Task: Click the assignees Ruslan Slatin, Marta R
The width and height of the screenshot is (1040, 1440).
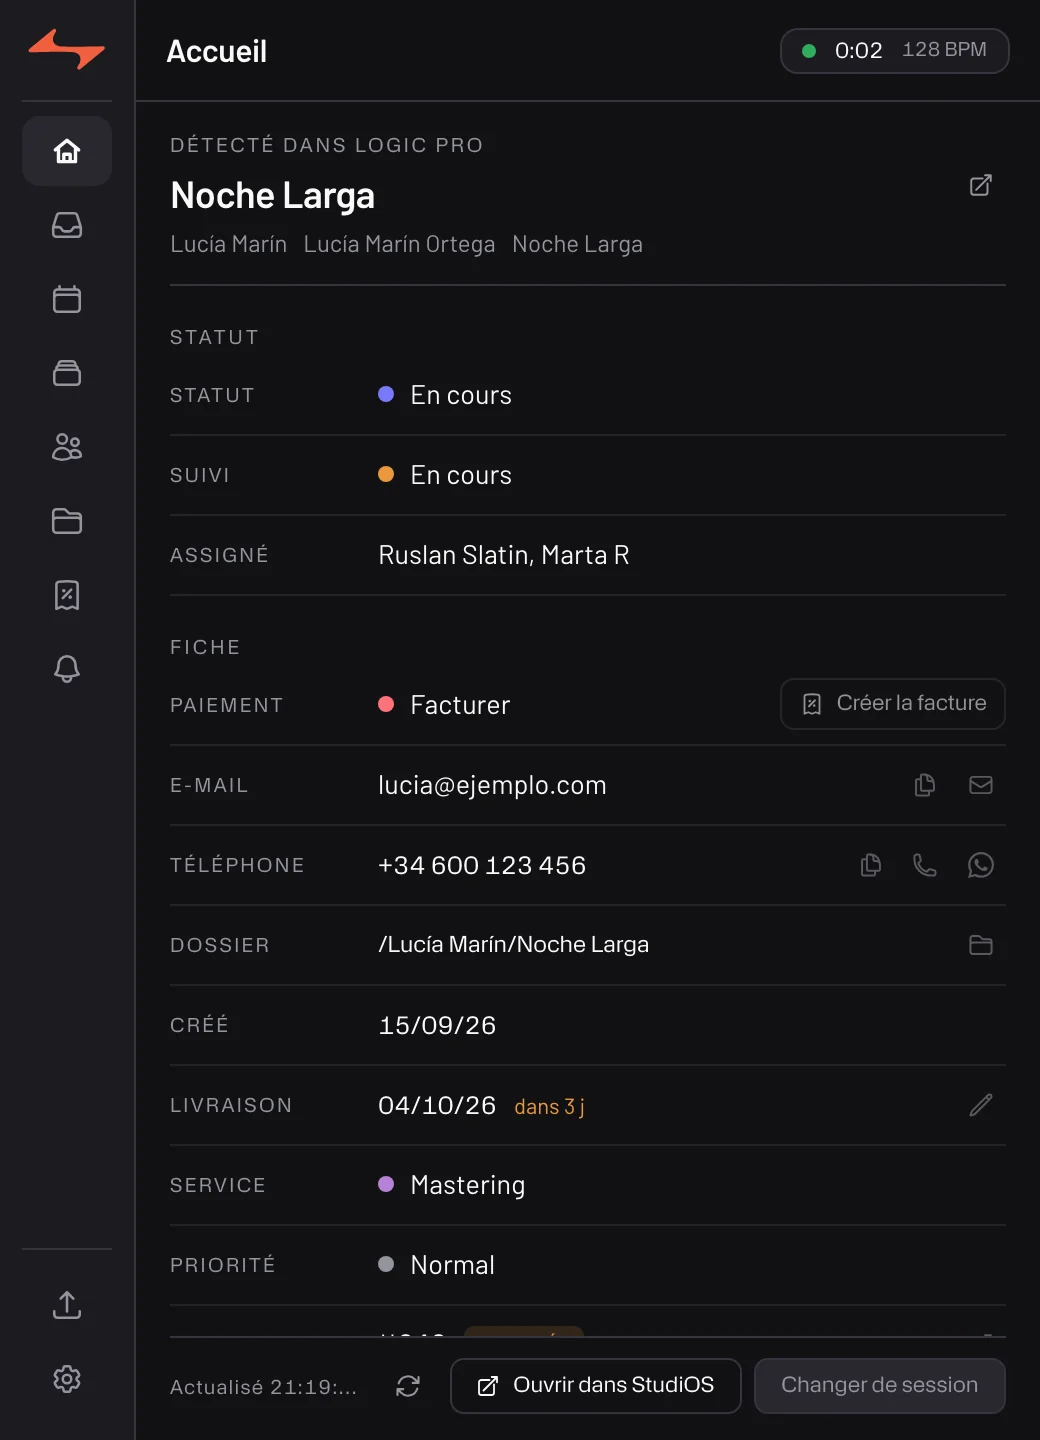Action: (x=504, y=555)
